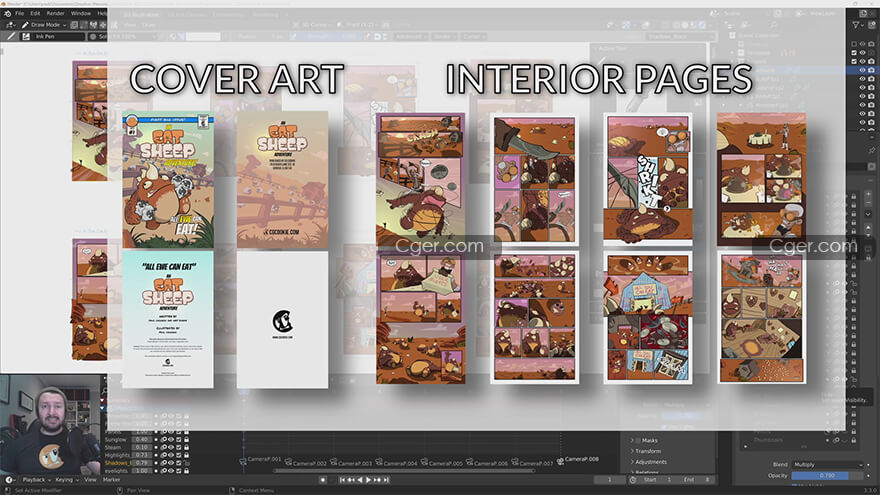880x495 pixels.
Task: Select the Shadows layer row
Action: (x=117, y=463)
